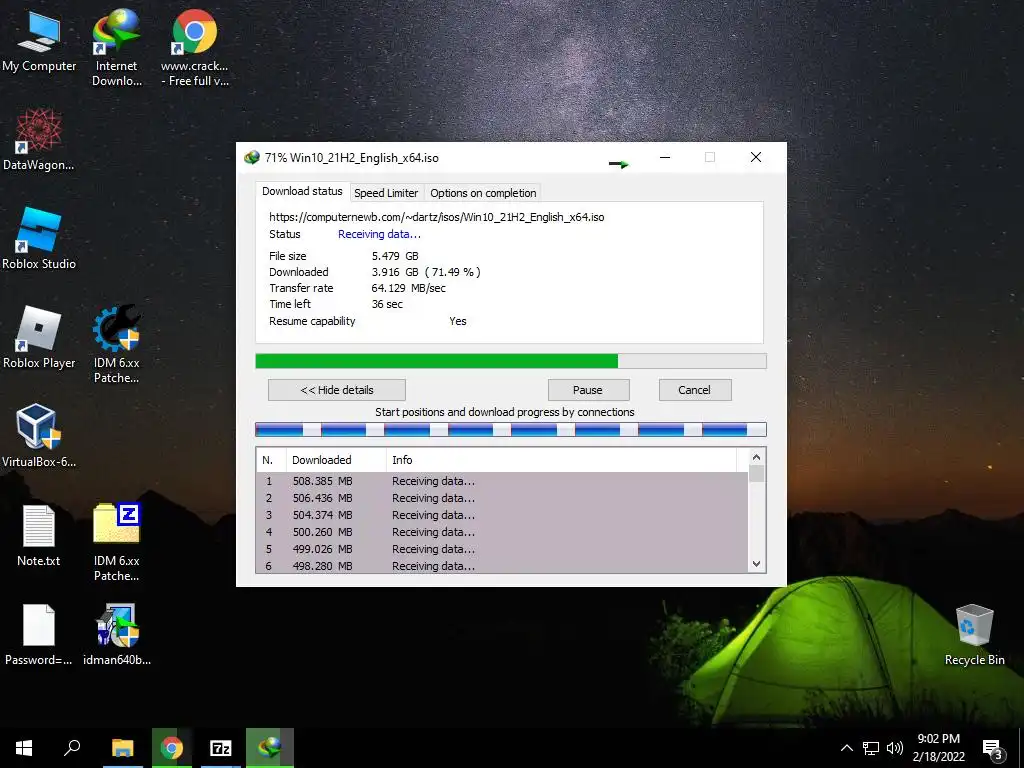Click the N. column header
This screenshot has height=768, width=1024.
click(x=270, y=460)
